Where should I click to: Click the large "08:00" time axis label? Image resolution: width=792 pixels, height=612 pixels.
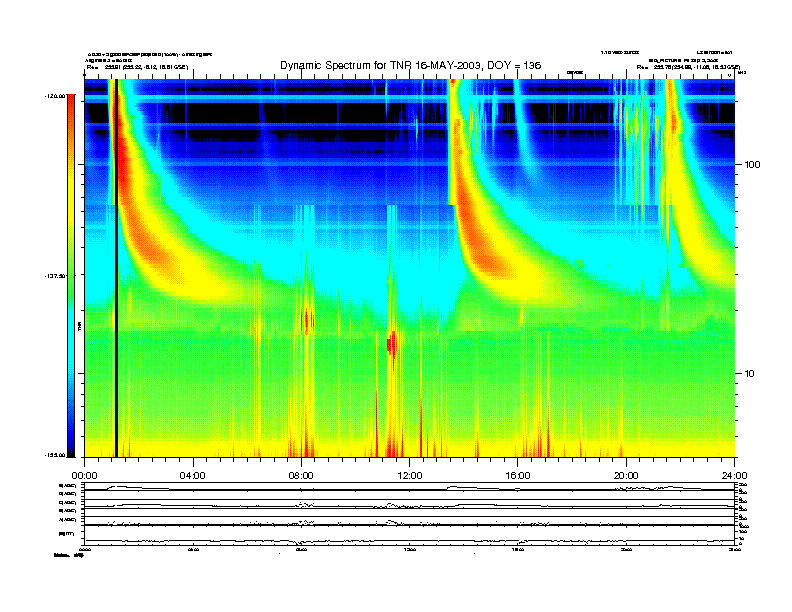coord(301,476)
